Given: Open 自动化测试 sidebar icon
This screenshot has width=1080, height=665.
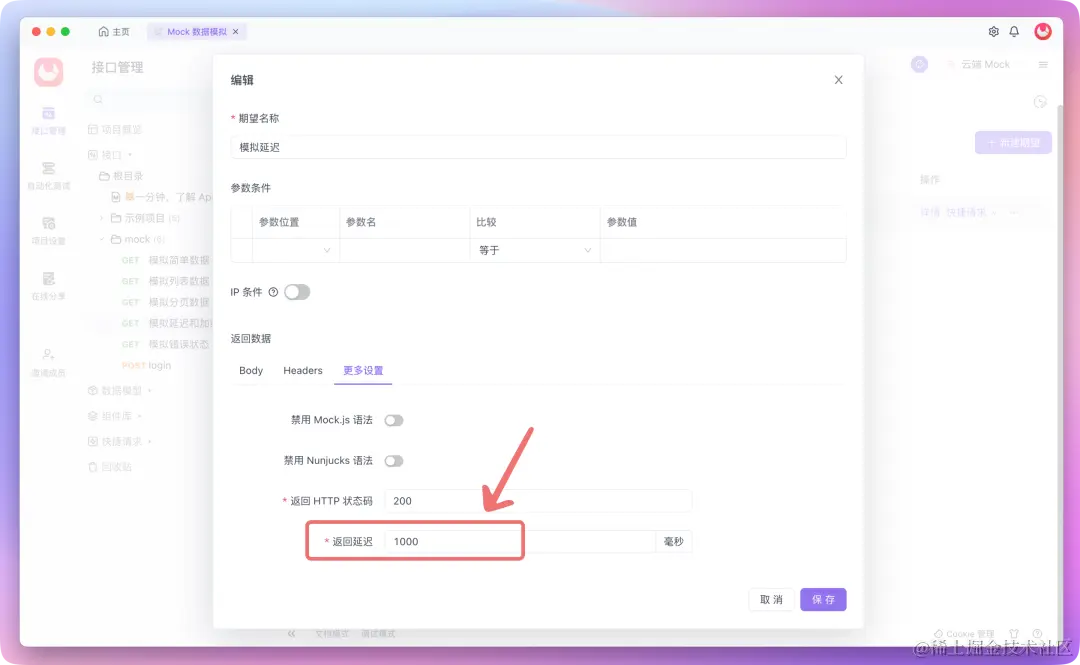Looking at the screenshot, I should click(48, 176).
